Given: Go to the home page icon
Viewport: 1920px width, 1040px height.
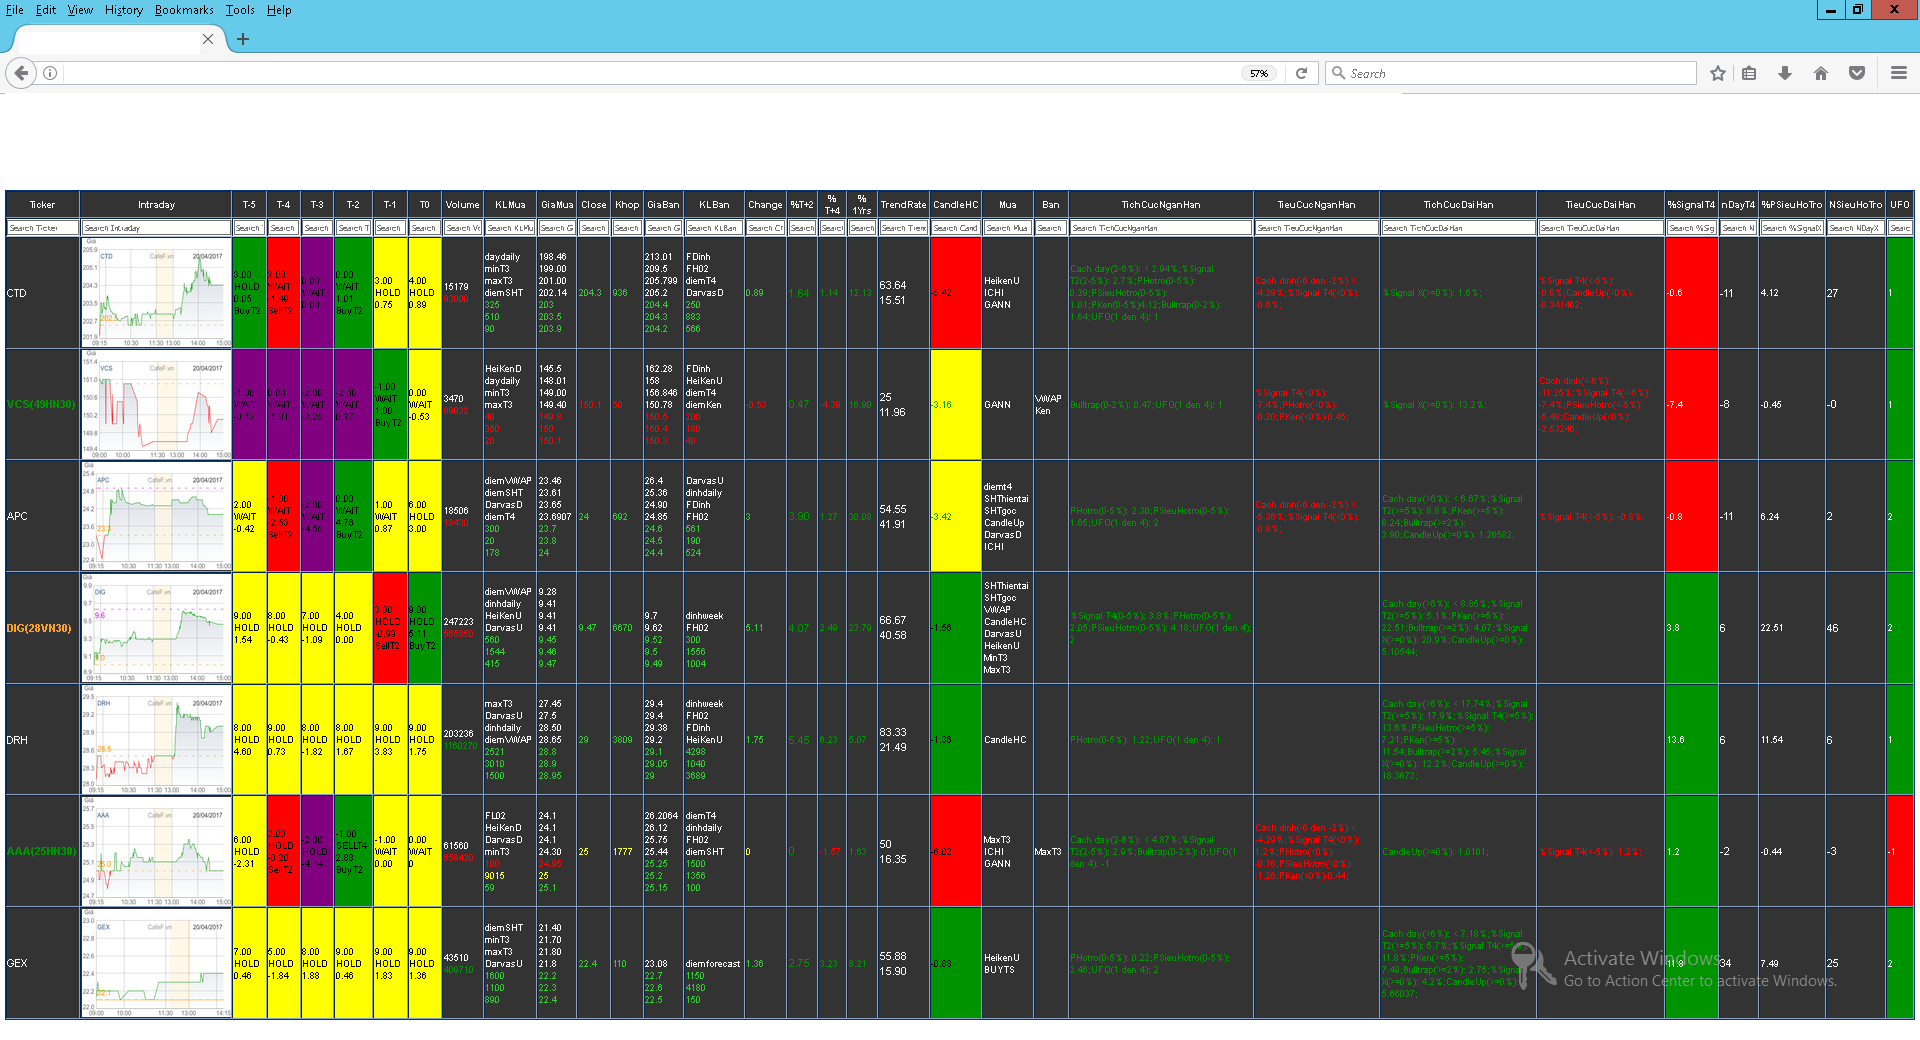Looking at the screenshot, I should coord(1821,73).
